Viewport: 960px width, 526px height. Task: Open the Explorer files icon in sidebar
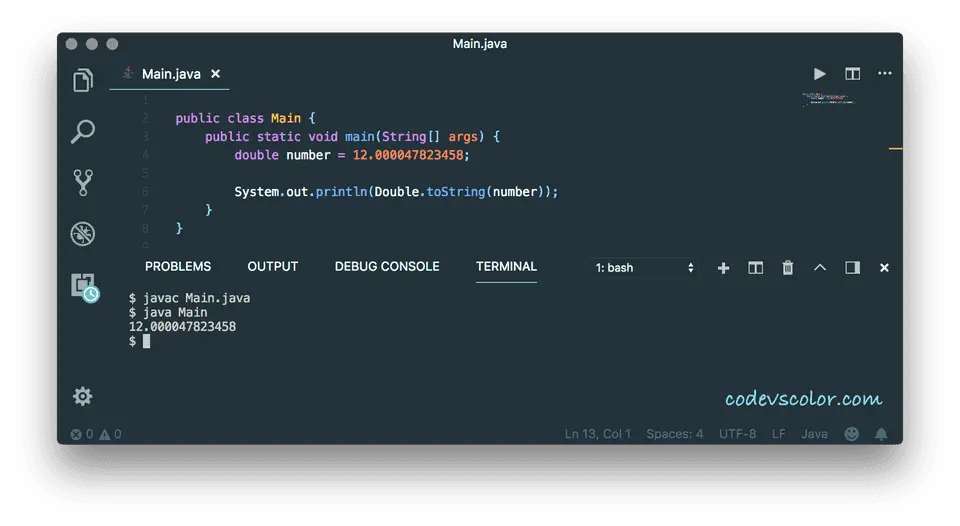[x=83, y=81]
